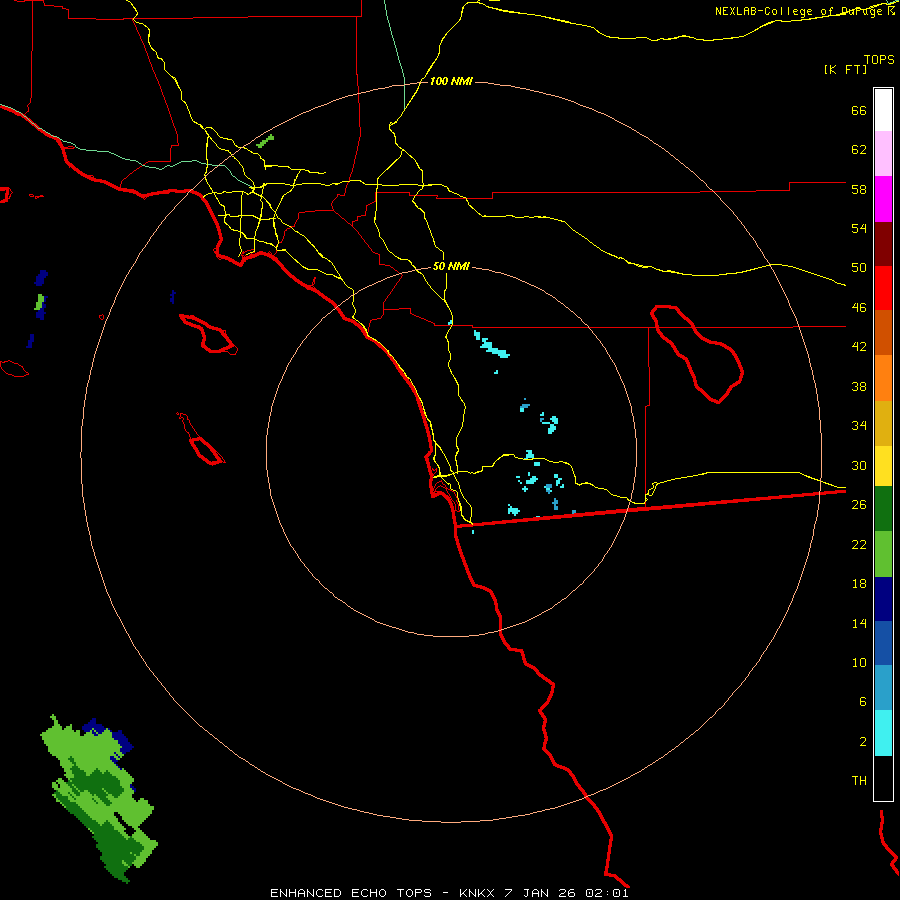The image size is (900, 900).
Task: Click the light pink legend swatch
Action: pyautogui.click(x=883, y=154)
